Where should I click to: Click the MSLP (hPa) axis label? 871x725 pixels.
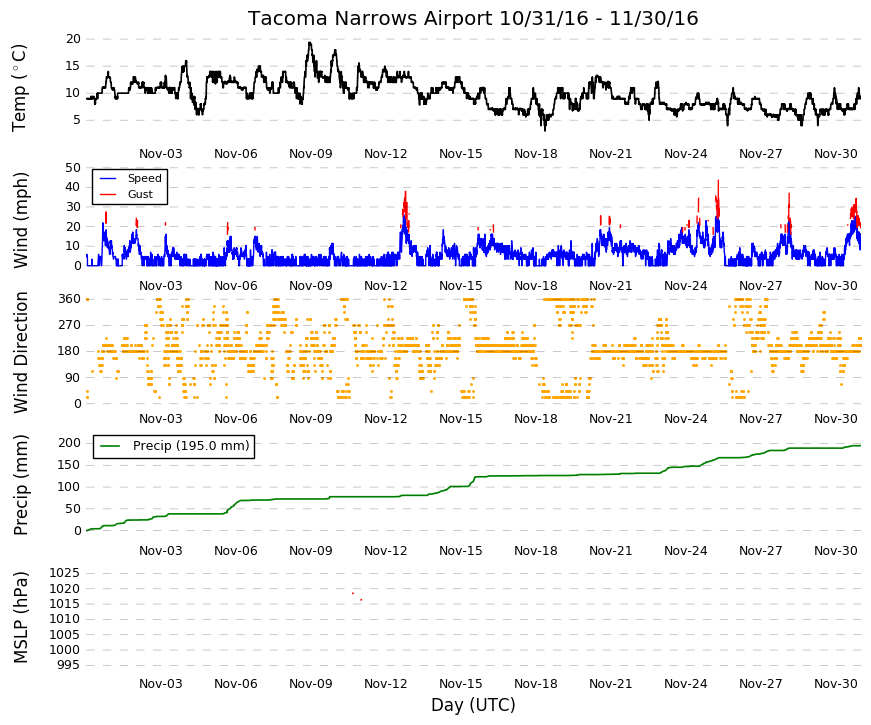[x=20, y=617]
